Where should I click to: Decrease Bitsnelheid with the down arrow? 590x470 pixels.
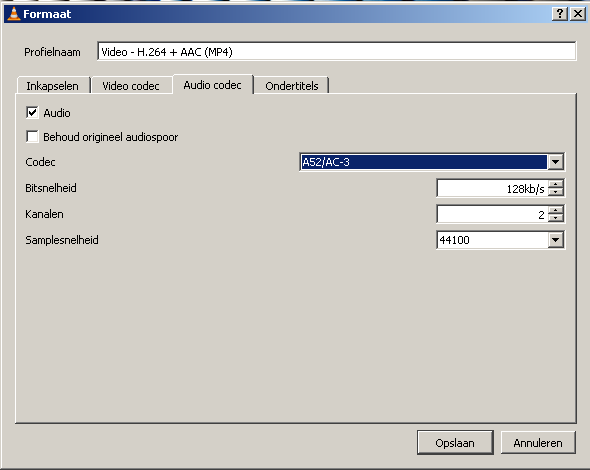click(x=556, y=192)
